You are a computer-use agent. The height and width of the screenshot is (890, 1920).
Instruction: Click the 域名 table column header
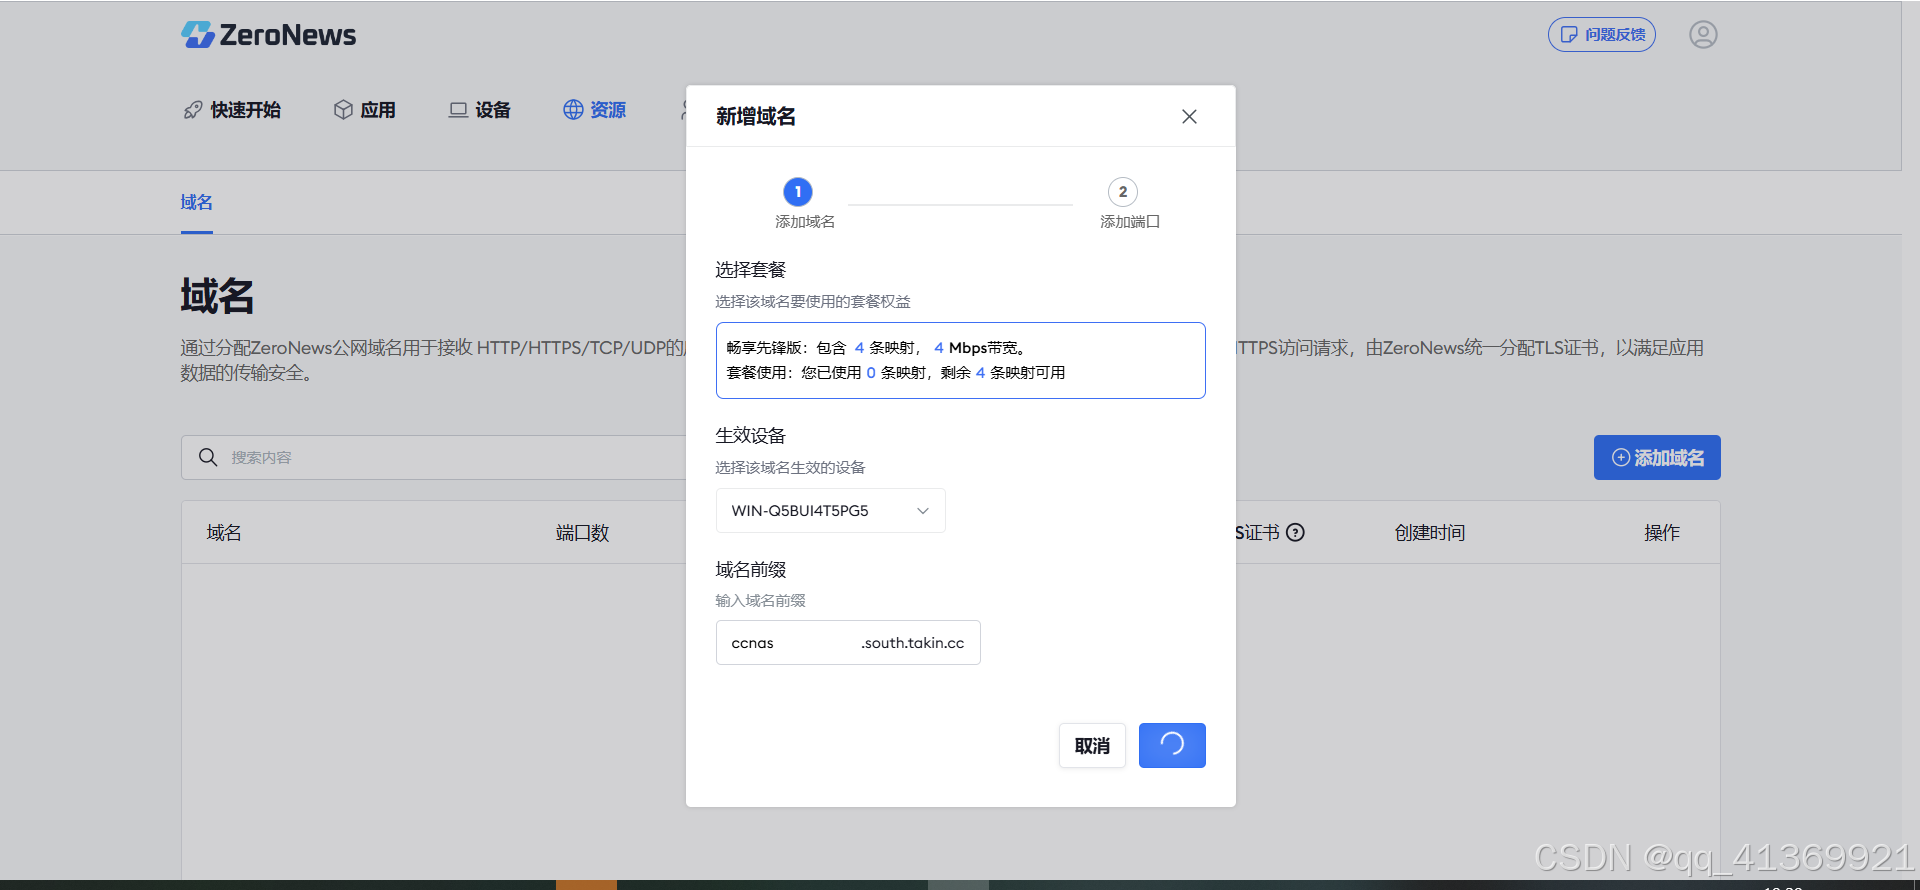pyautogui.click(x=224, y=533)
